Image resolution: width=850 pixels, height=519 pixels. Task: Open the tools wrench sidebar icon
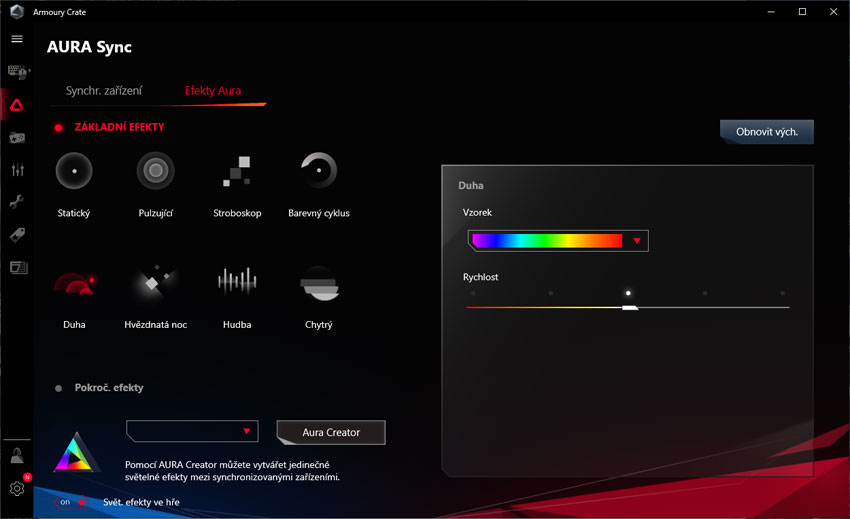pyautogui.click(x=17, y=202)
